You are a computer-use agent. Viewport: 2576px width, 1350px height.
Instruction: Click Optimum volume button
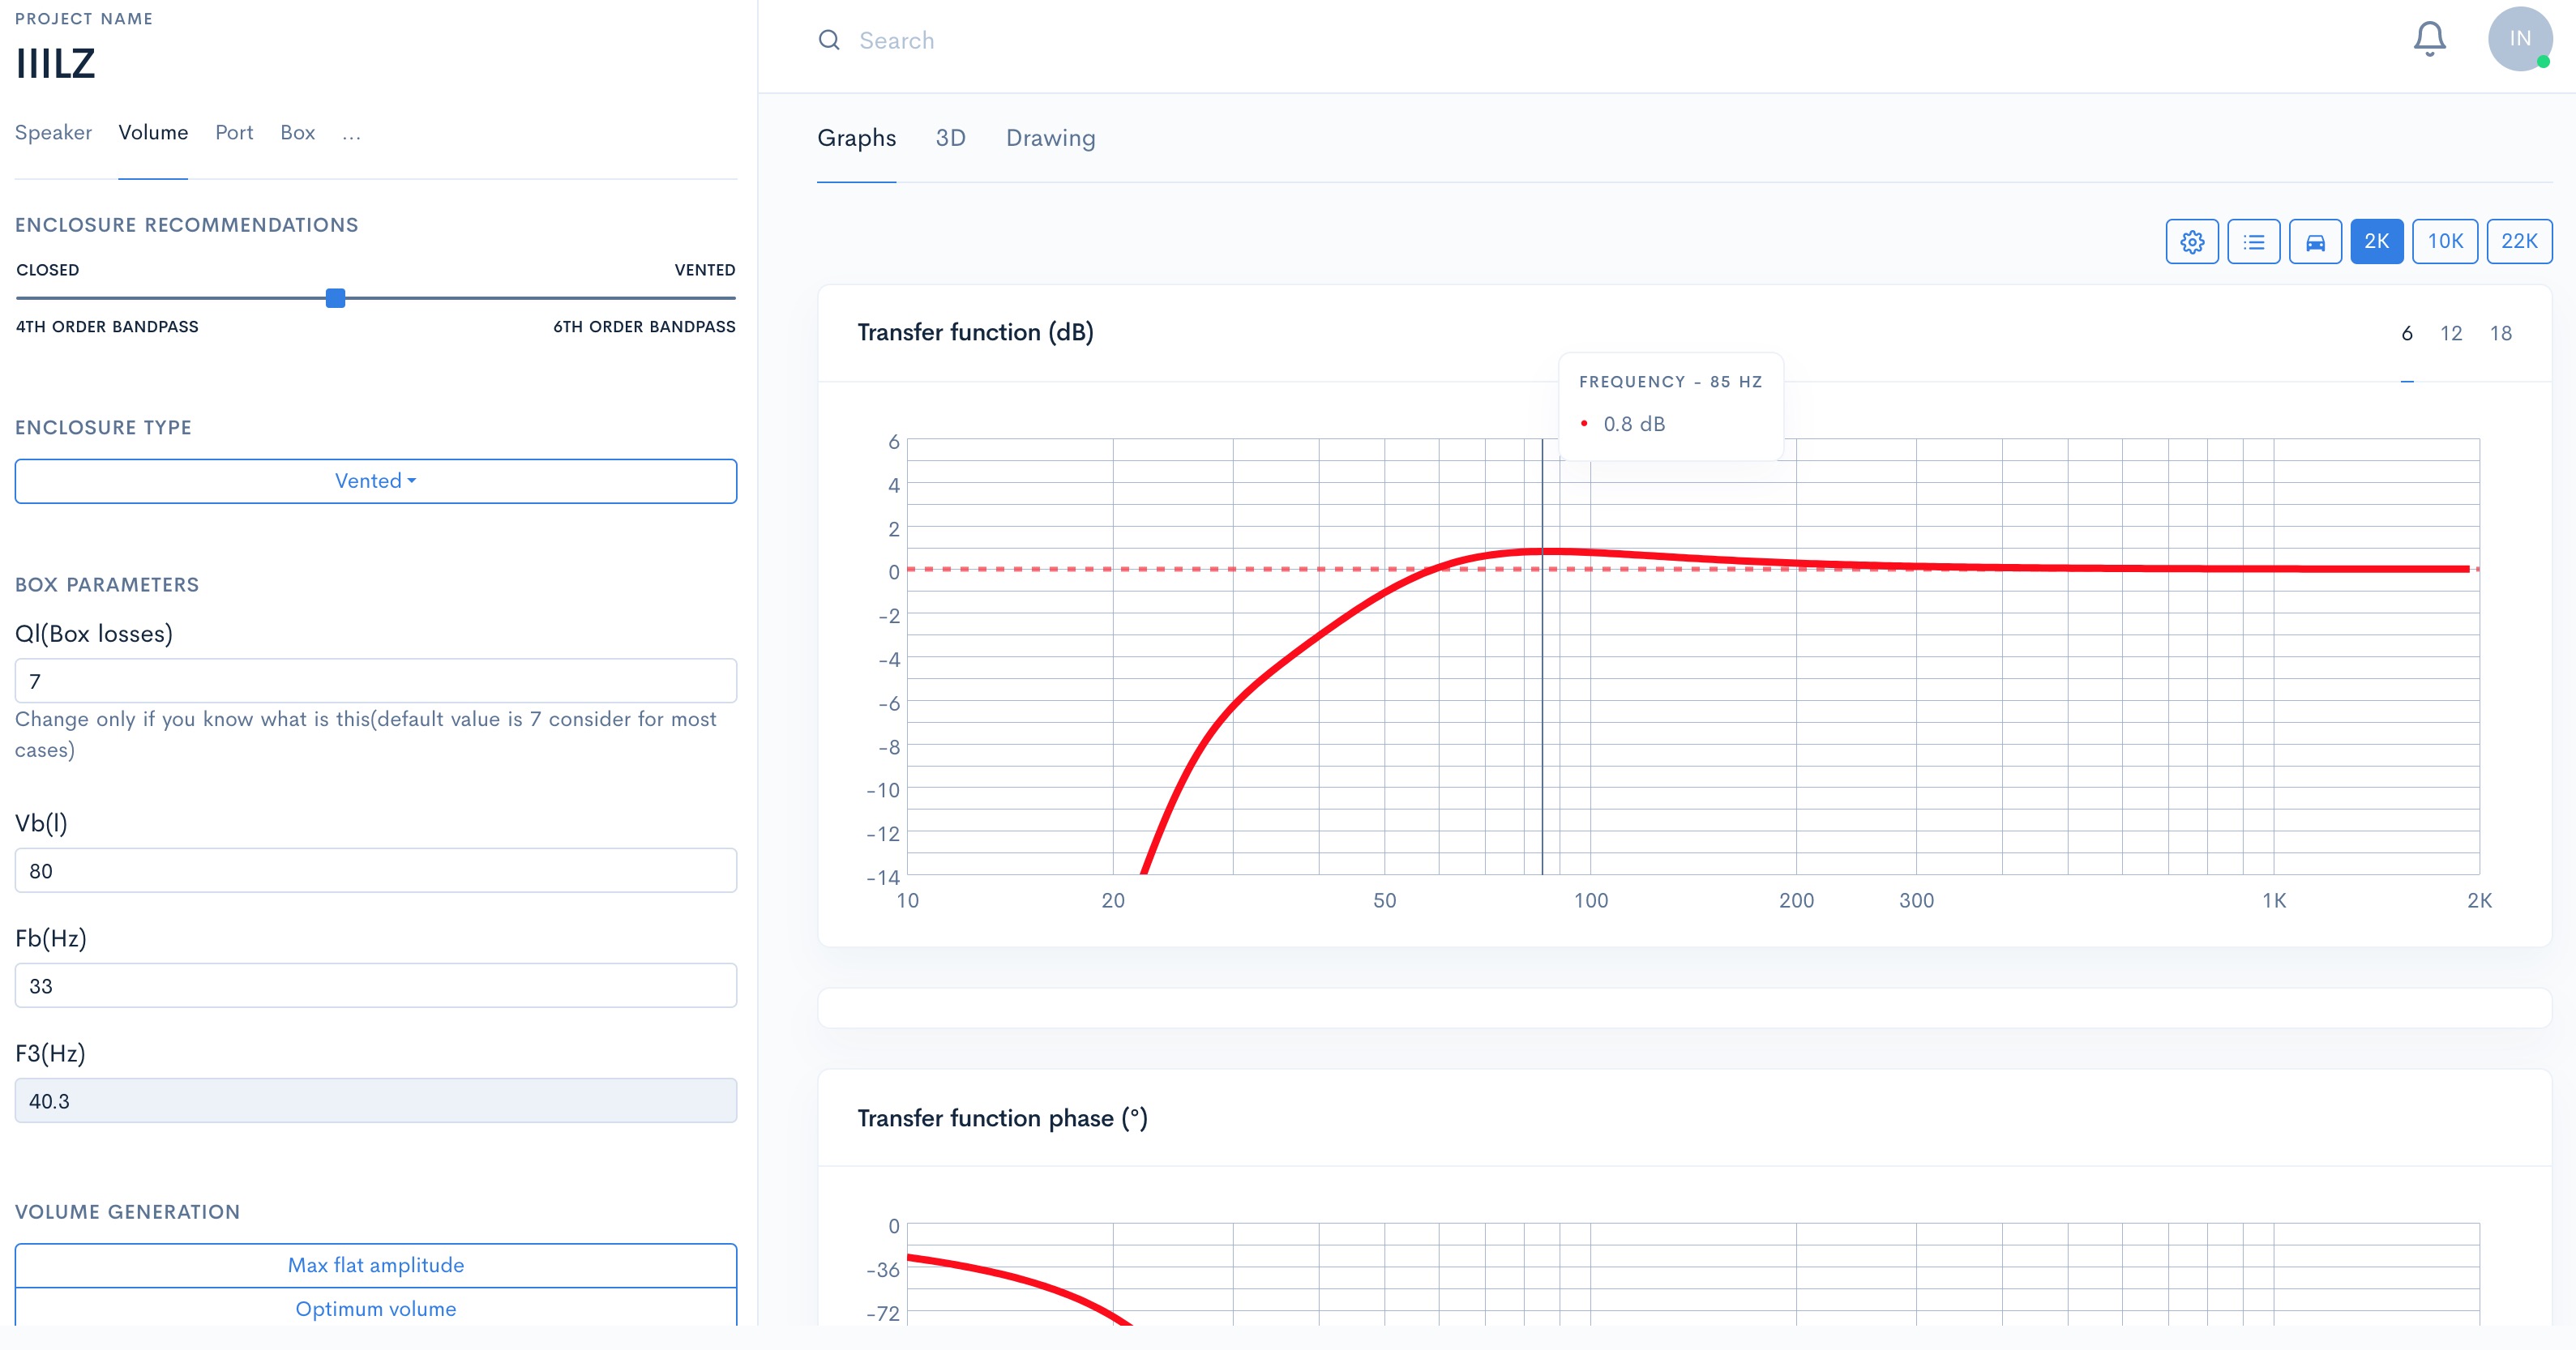tap(376, 1308)
